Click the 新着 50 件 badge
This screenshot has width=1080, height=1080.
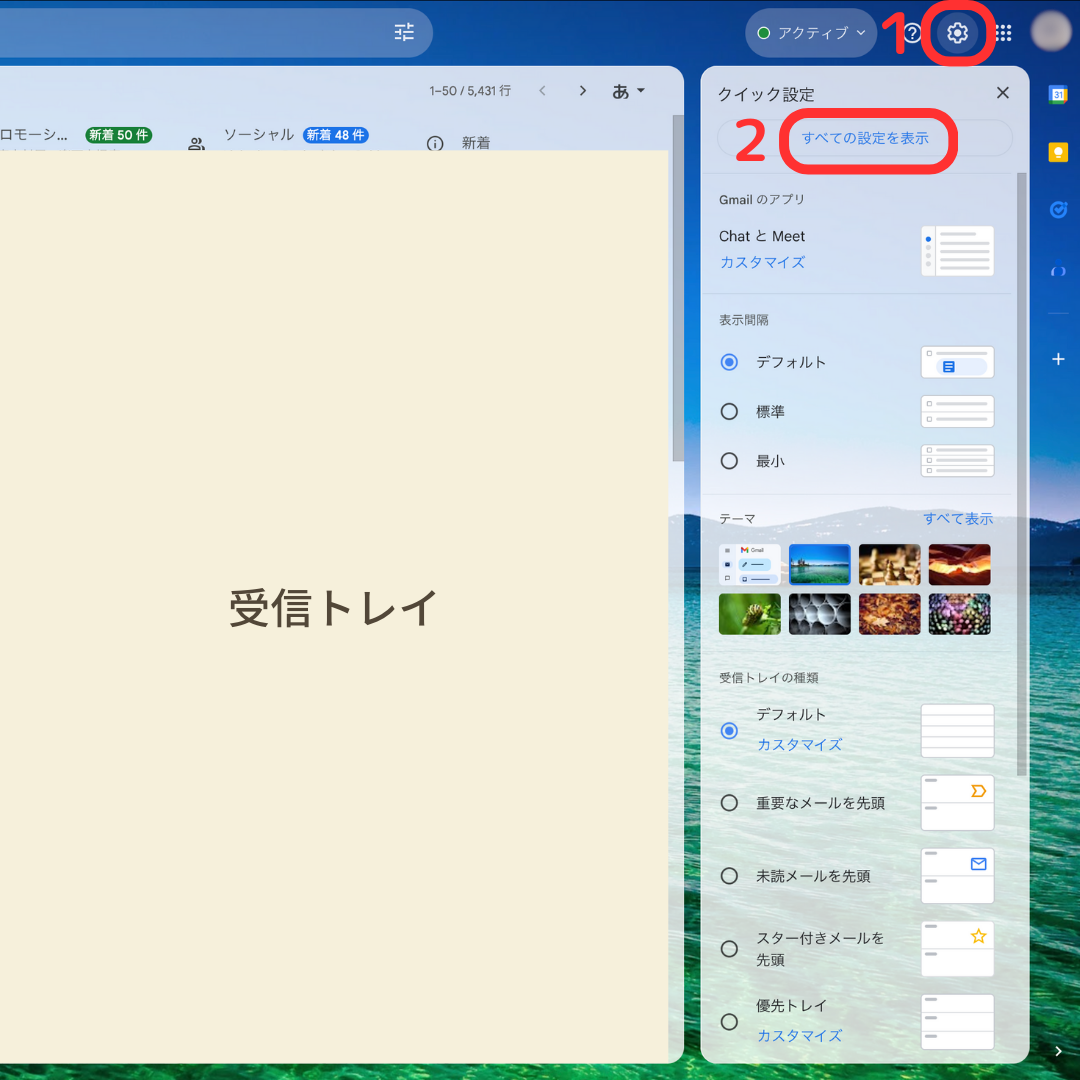point(118,135)
